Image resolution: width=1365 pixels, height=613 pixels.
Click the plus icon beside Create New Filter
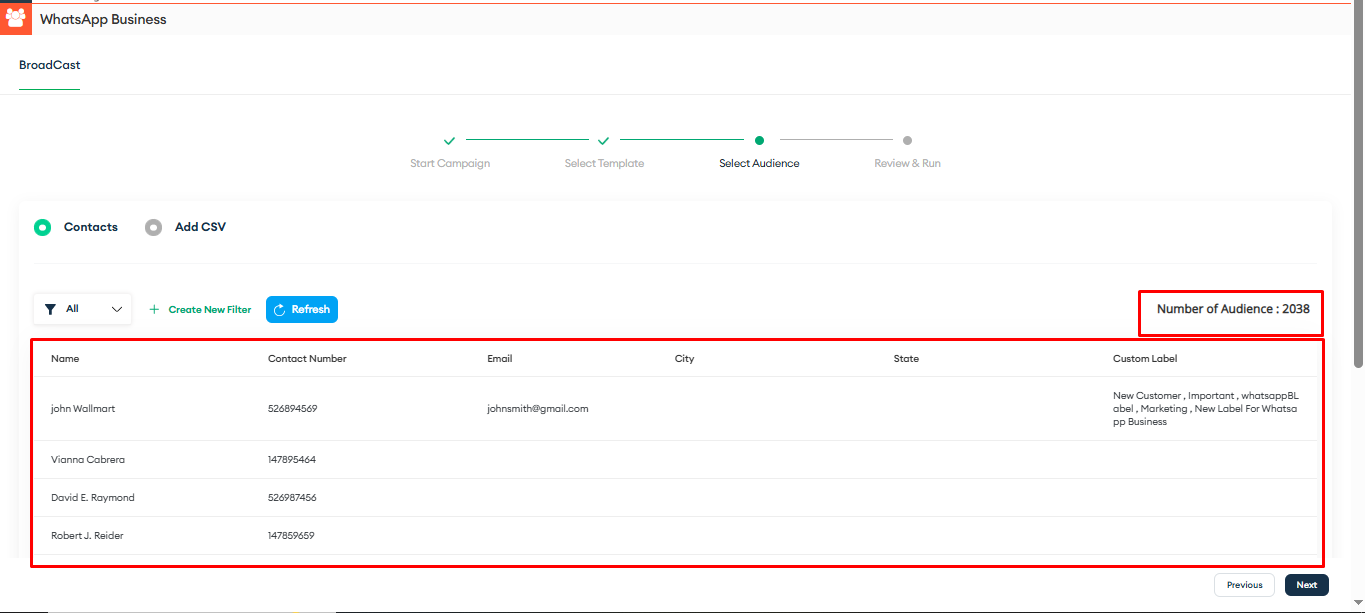(154, 310)
